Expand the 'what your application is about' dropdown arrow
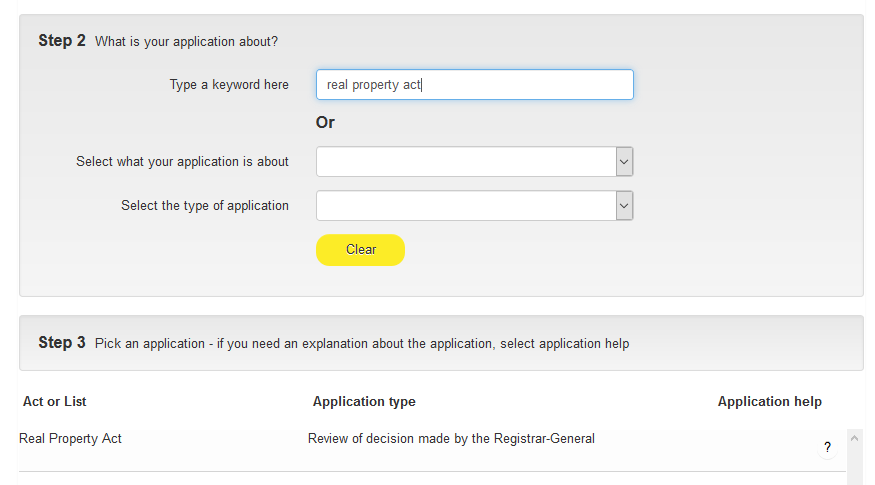The height and width of the screenshot is (485, 875). [624, 162]
